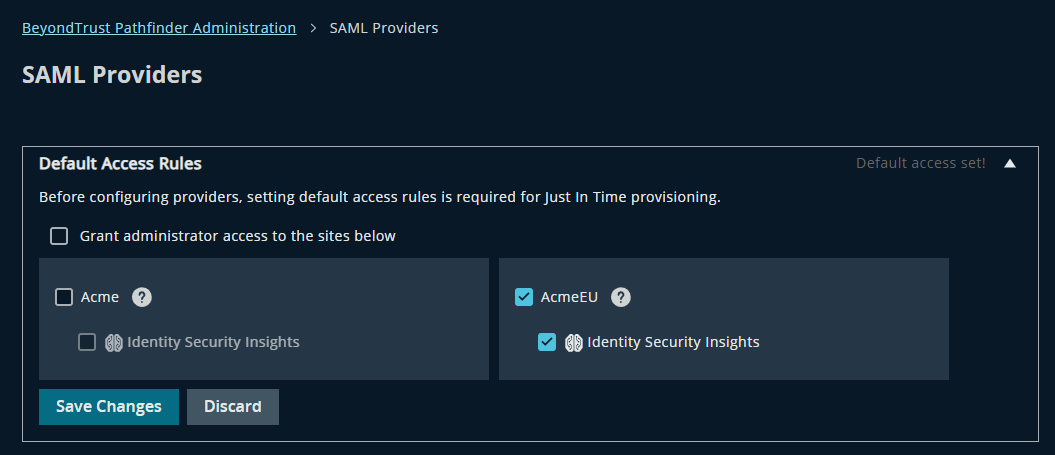The height and width of the screenshot is (455, 1055).
Task: Click the Default Access Rules heading
Action: (x=120, y=164)
